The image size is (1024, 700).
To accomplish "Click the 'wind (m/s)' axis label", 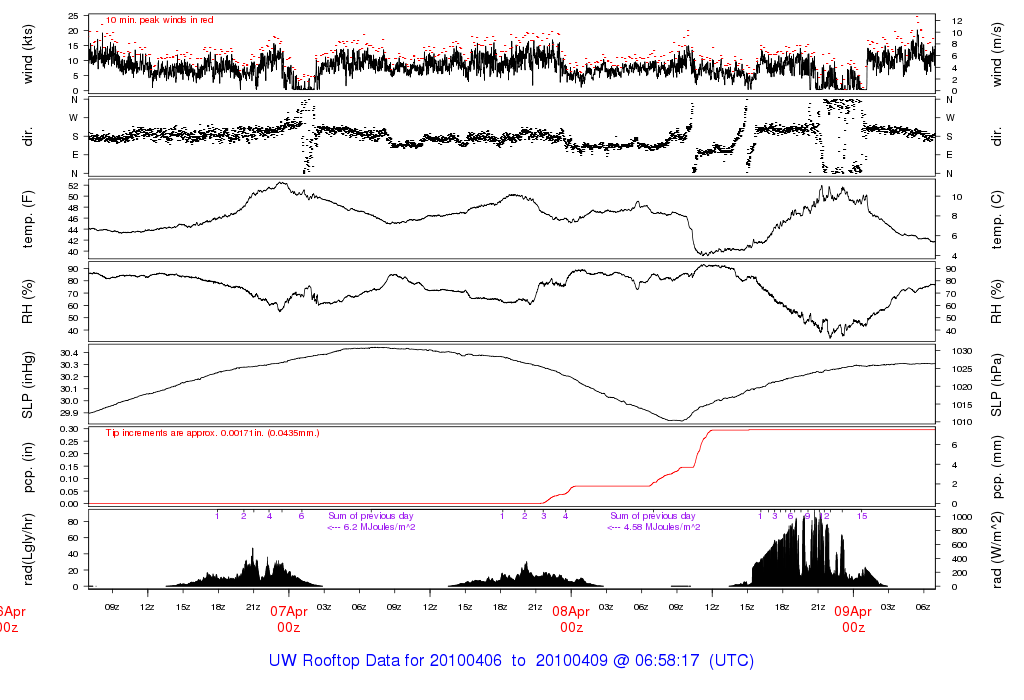I will (997, 55).
